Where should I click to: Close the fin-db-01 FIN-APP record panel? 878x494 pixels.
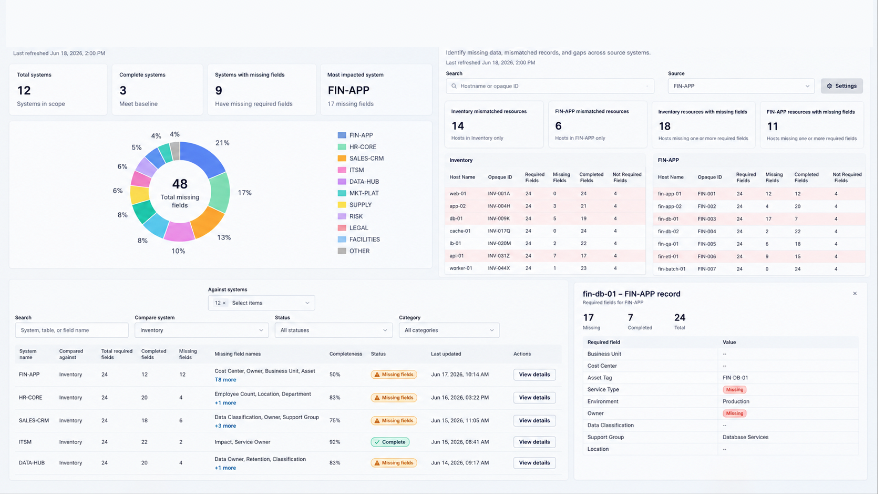[854, 293]
